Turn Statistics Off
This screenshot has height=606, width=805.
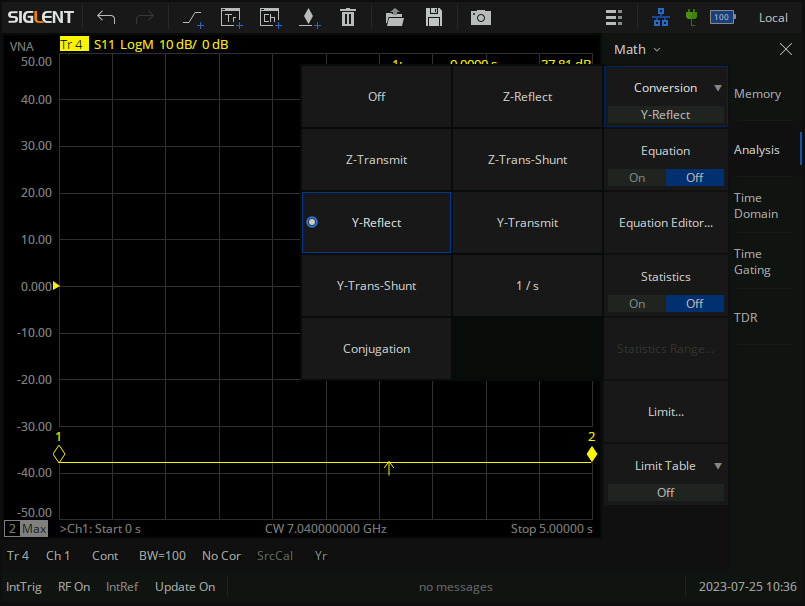click(695, 304)
